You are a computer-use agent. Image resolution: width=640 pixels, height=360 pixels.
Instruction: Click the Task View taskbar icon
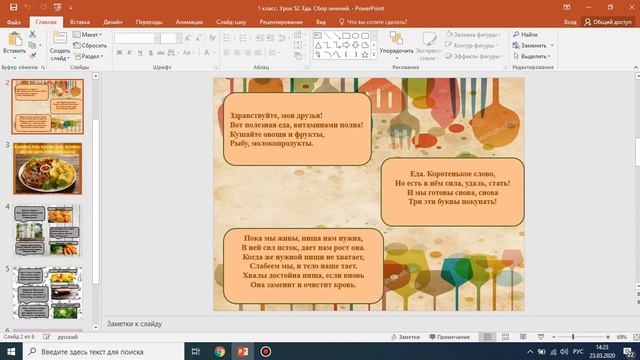pos(196,351)
